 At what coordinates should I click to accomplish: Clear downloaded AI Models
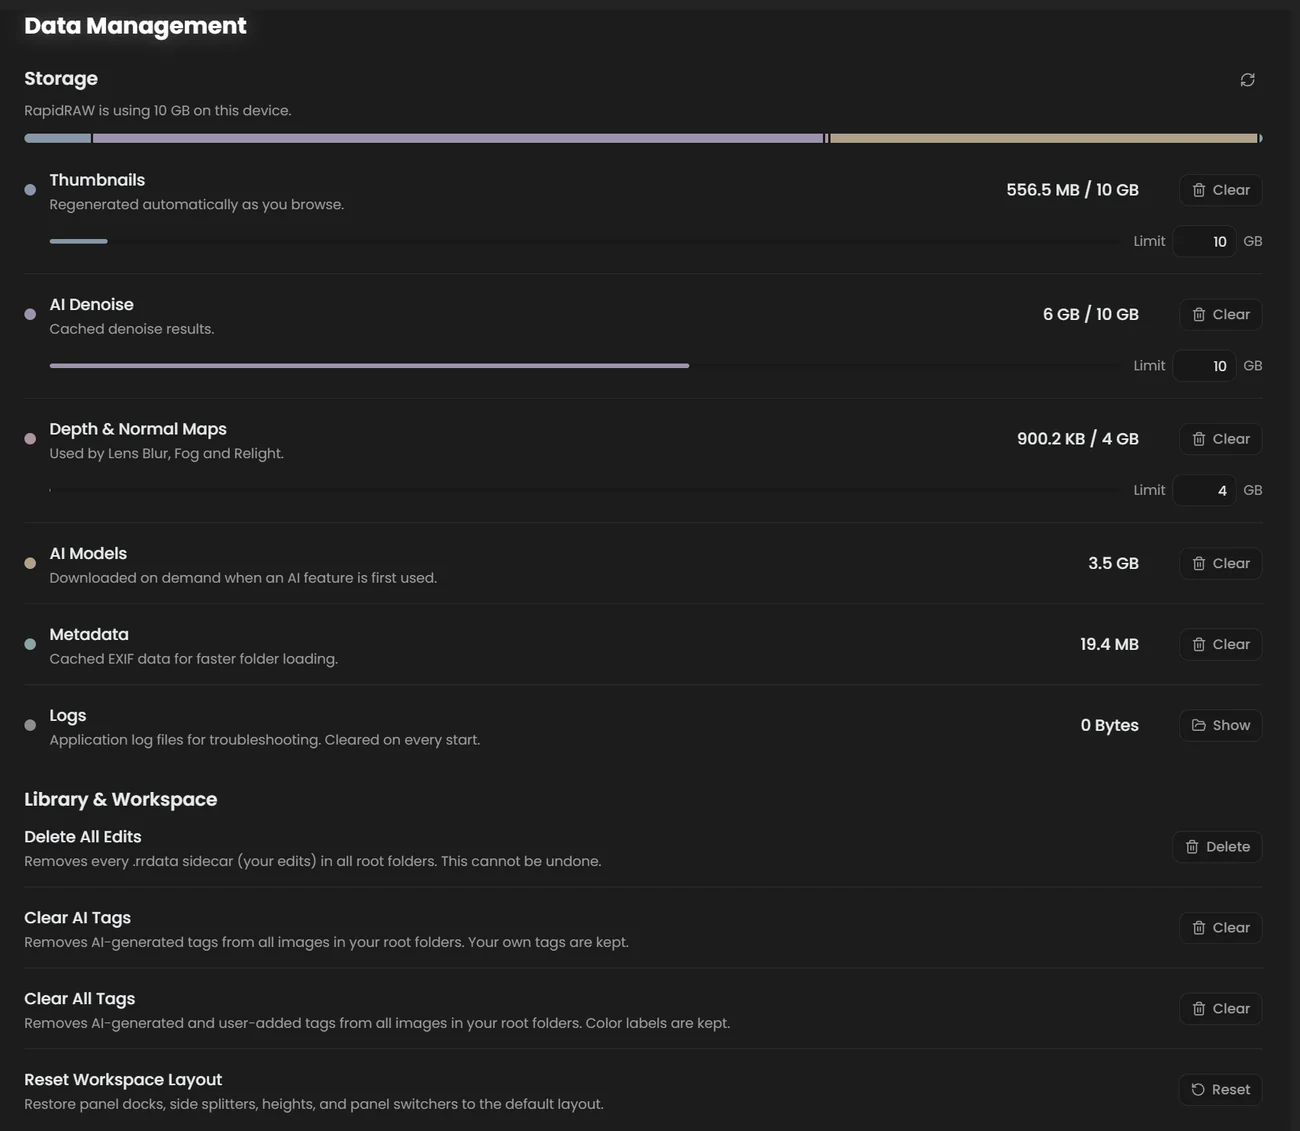[x=1220, y=563]
